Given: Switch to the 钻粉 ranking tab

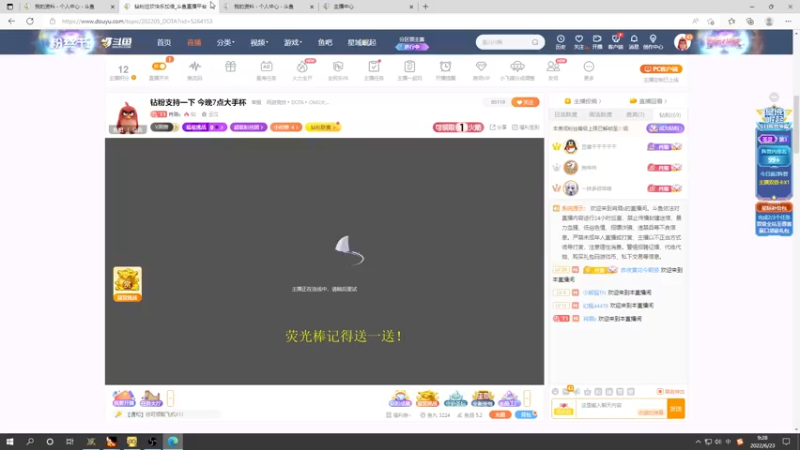Looking at the screenshot, I should tap(670, 115).
